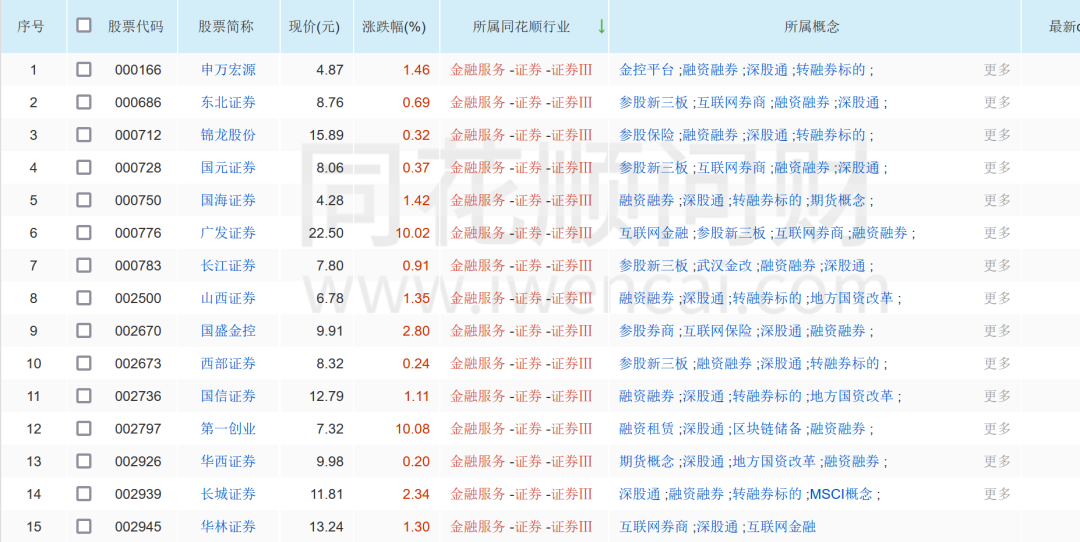
Task: Open 区块链储备 concept link
Action: tap(767, 428)
